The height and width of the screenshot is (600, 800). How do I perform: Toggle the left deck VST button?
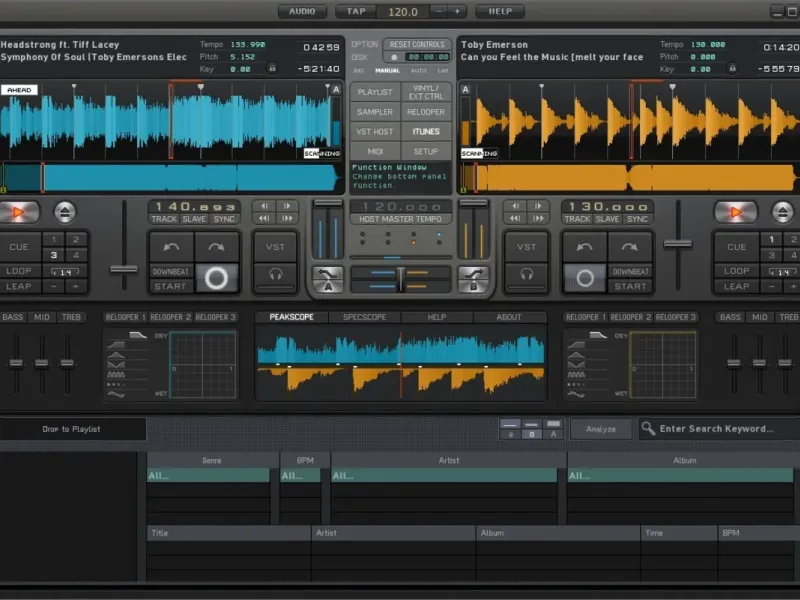coord(274,247)
